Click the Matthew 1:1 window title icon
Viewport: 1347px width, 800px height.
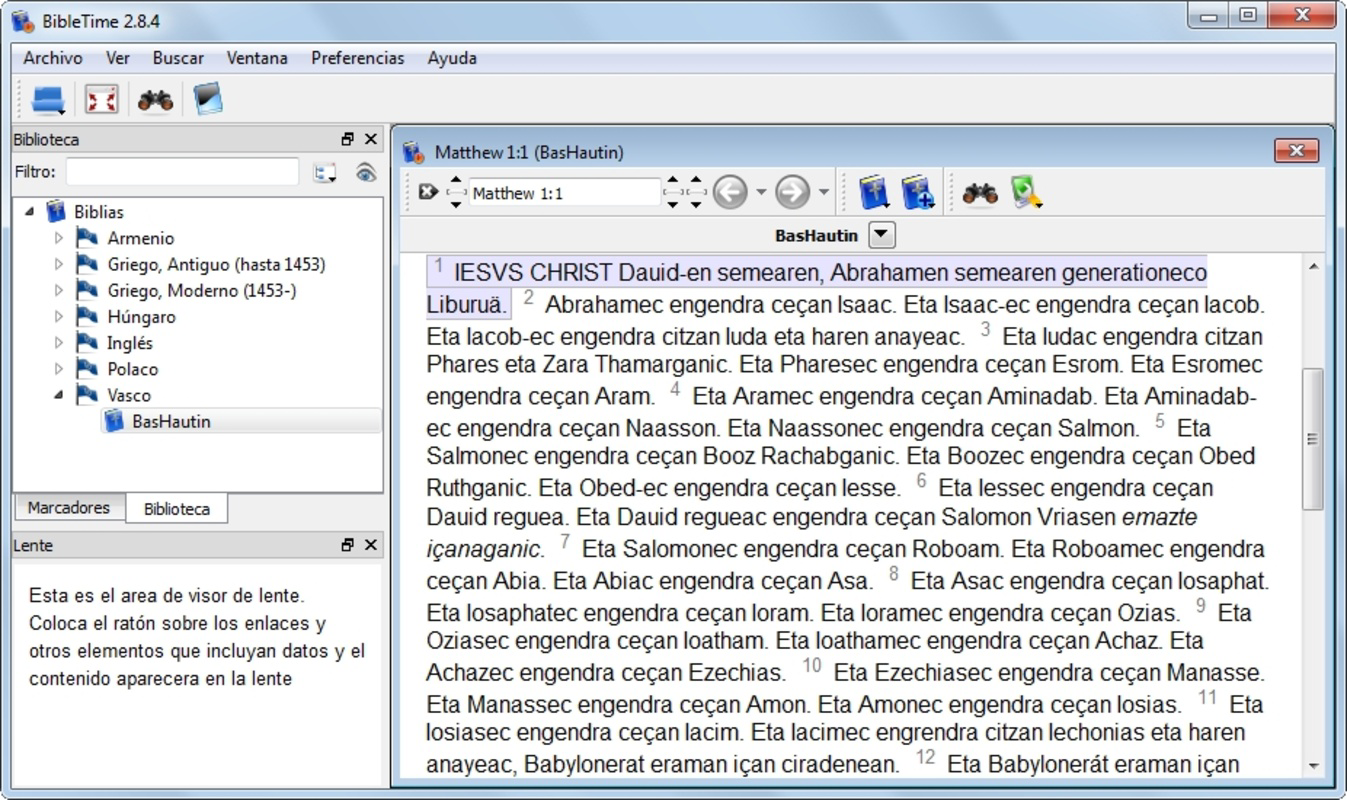point(413,152)
